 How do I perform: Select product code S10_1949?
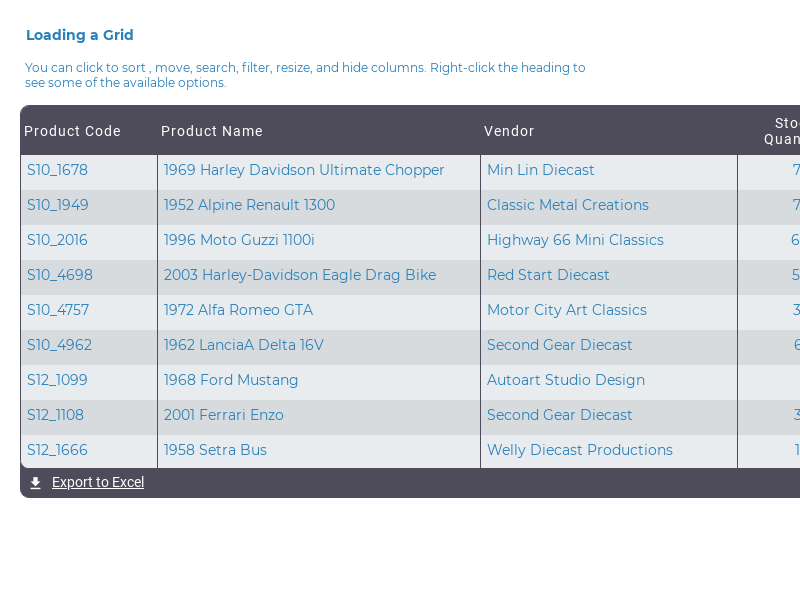57,205
